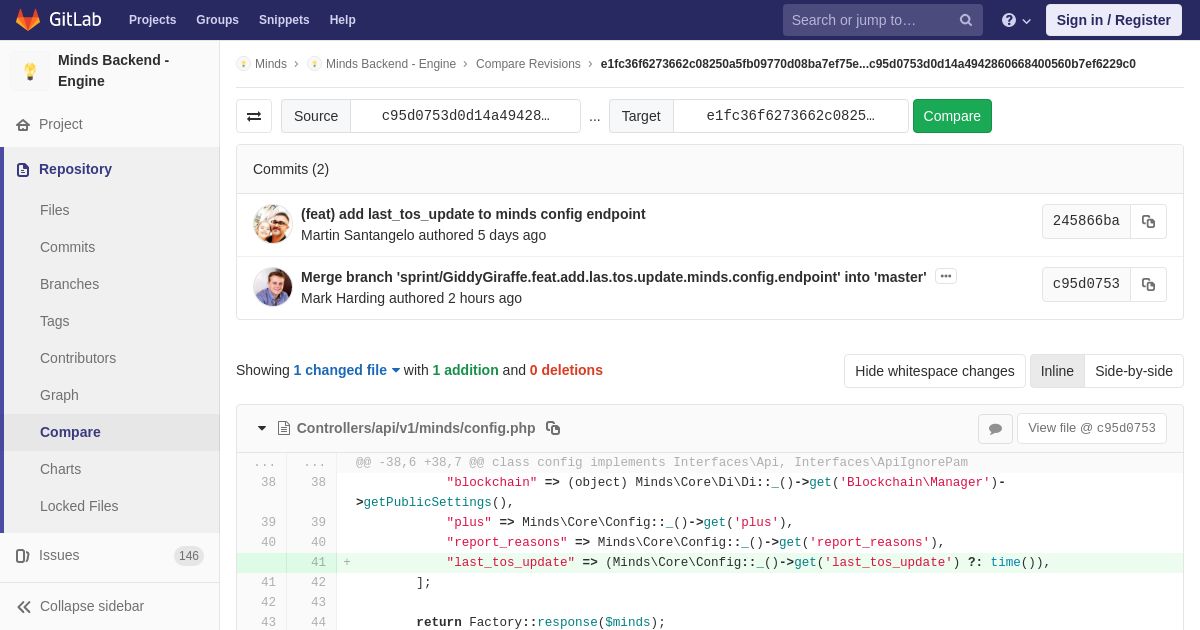
Task: Click the GitLab fox logo
Action: (28, 20)
